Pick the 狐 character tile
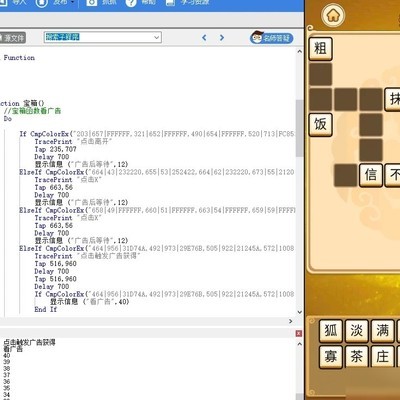 pos(331,331)
